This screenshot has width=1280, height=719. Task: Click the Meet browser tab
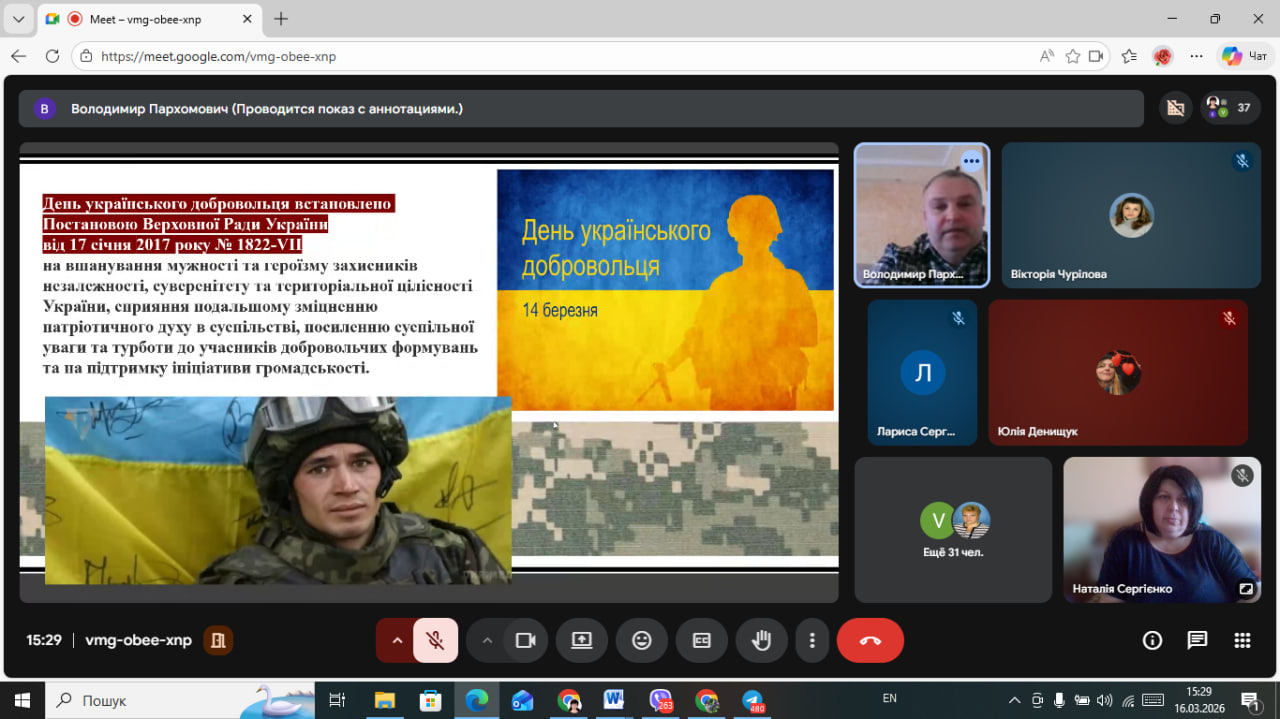150,19
